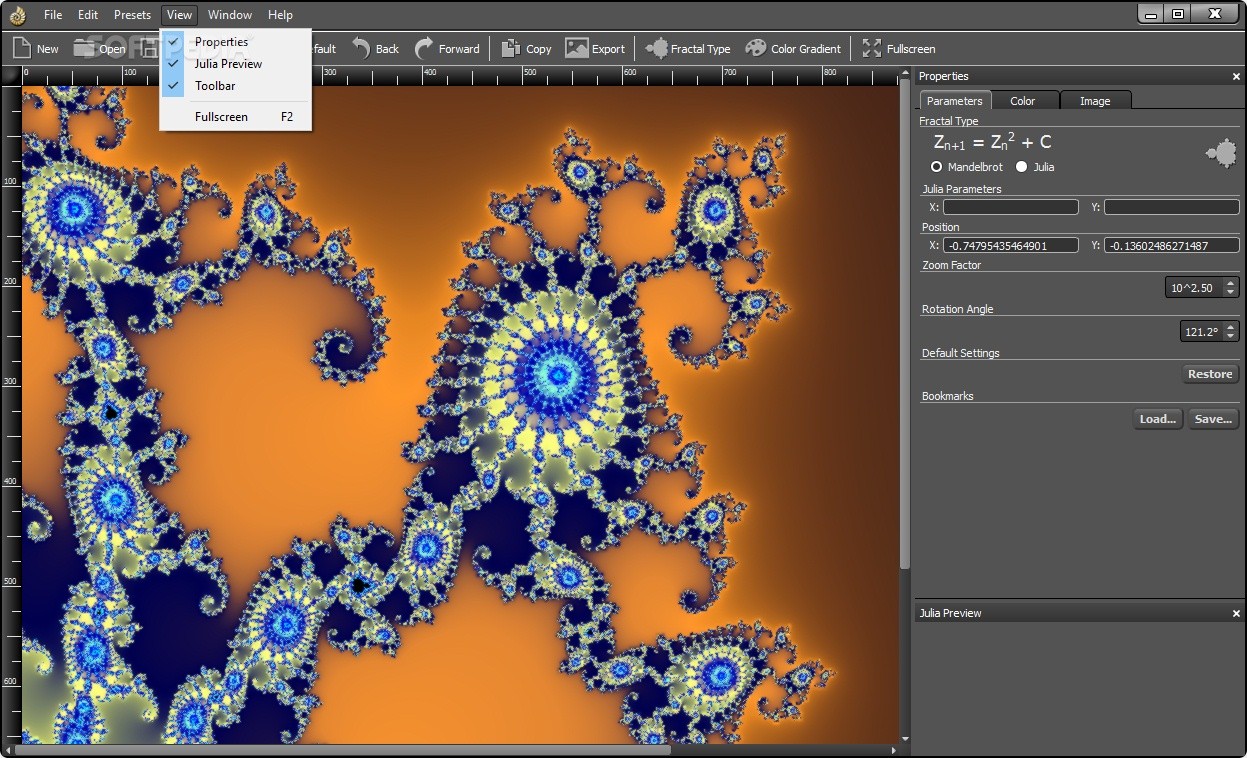Click the application logo in title bar
Viewport: 1247px width, 758px height.
point(17,14)
